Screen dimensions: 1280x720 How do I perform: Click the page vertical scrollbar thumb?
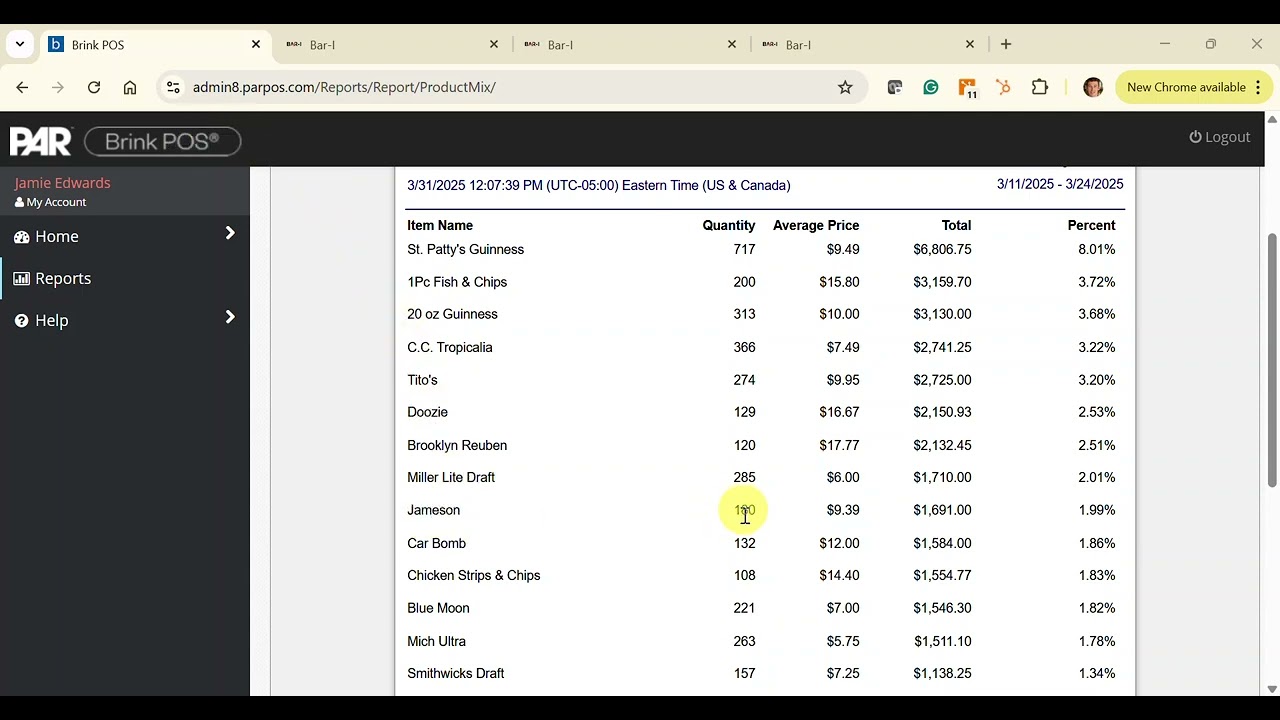pyautogui.click(x=1272, y=360)
